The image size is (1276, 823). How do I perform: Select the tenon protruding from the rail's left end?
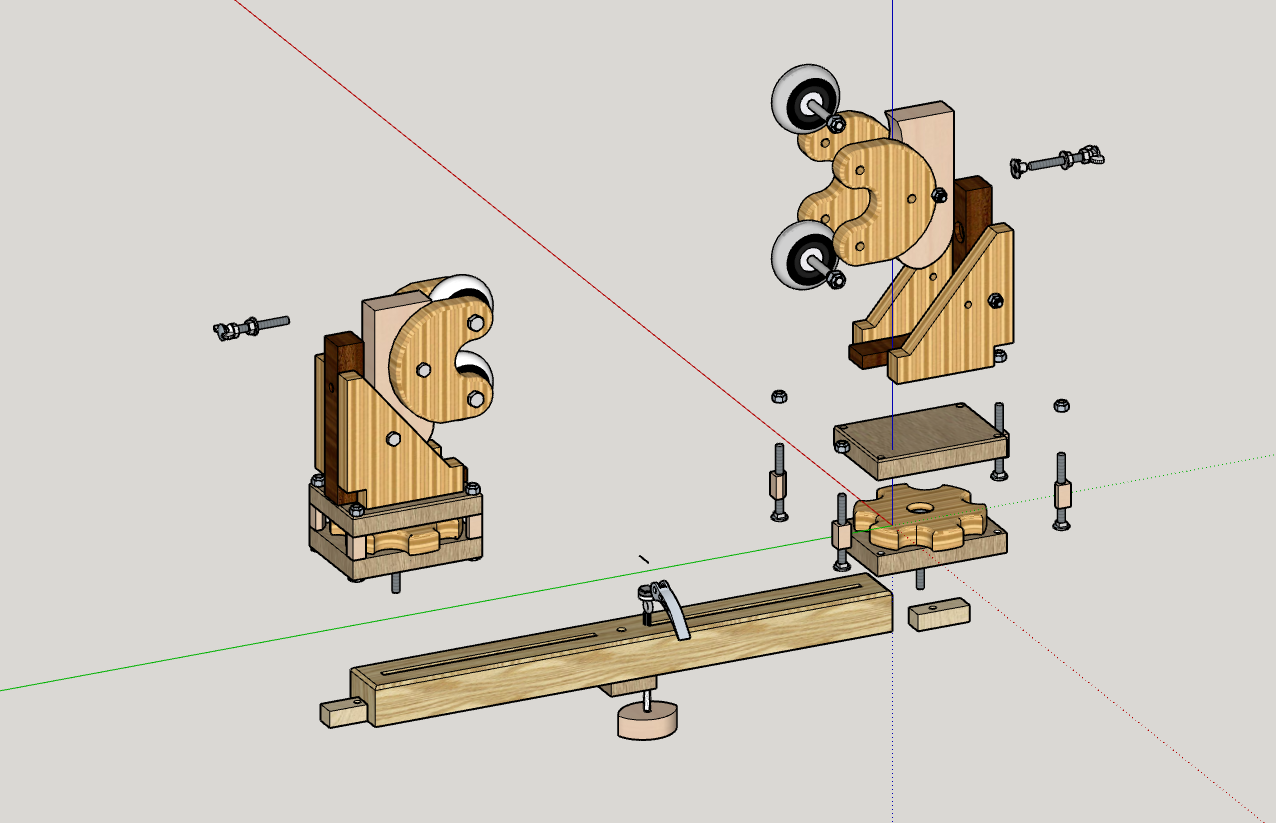[345, 713]
